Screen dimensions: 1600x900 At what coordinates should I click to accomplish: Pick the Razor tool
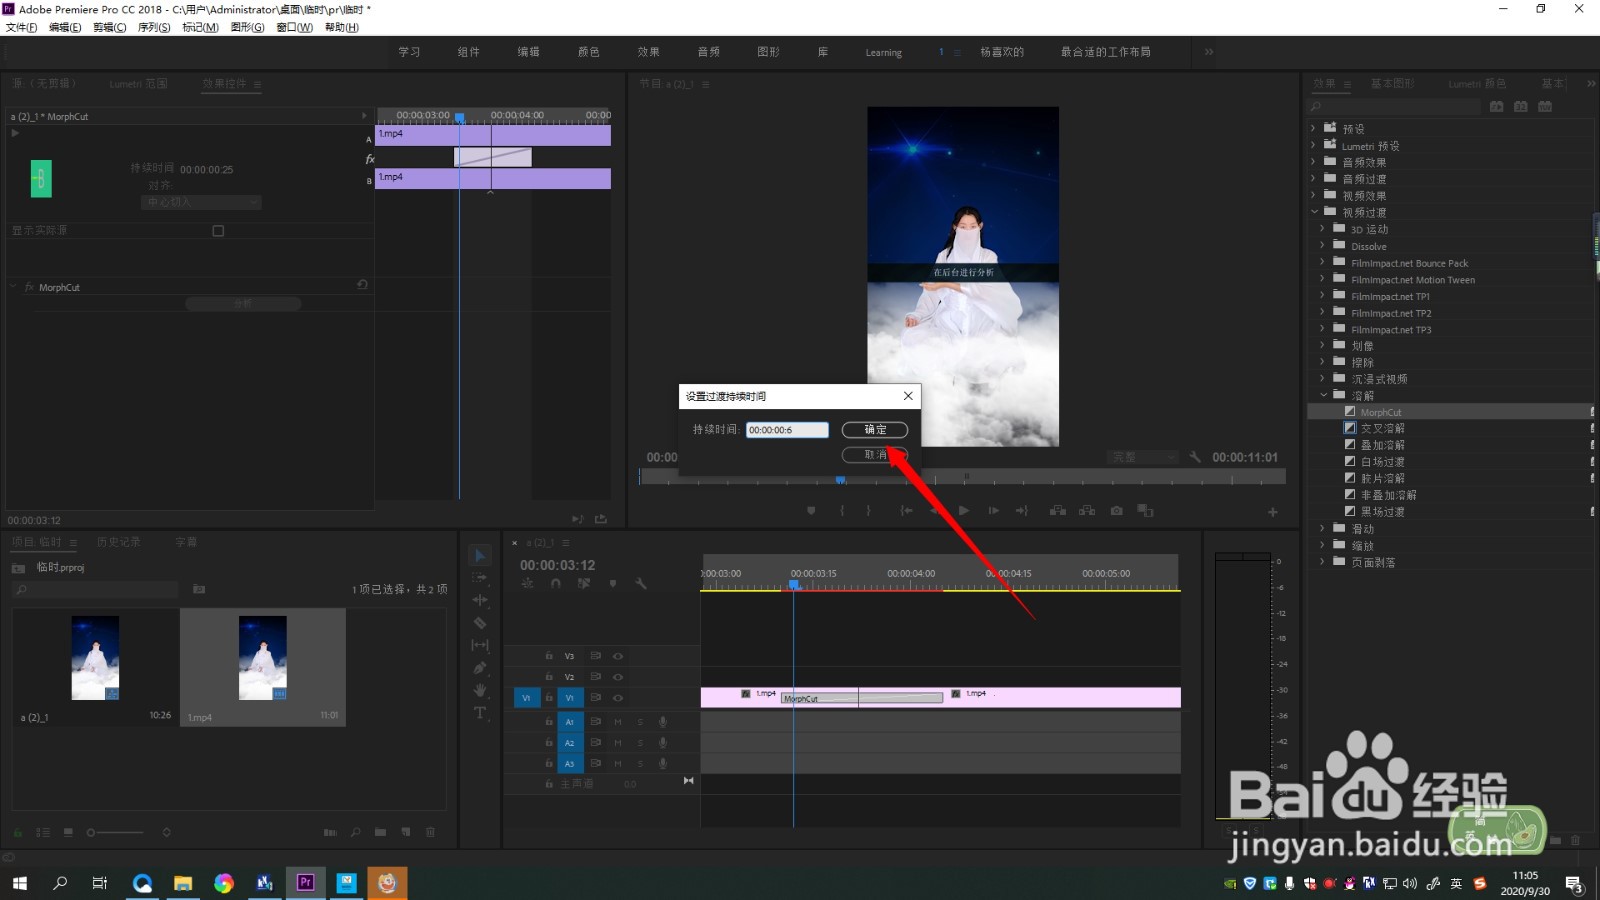pos(480,623)
